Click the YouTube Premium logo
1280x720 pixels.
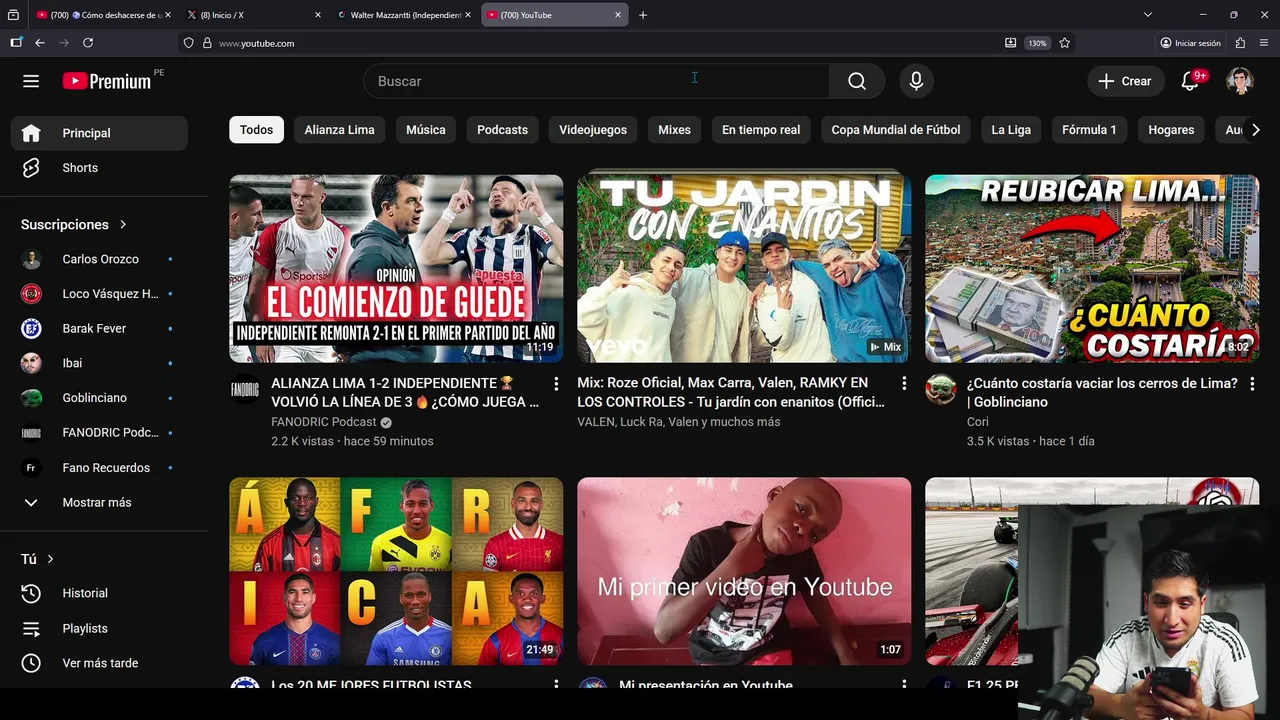[x=107, y=81]
